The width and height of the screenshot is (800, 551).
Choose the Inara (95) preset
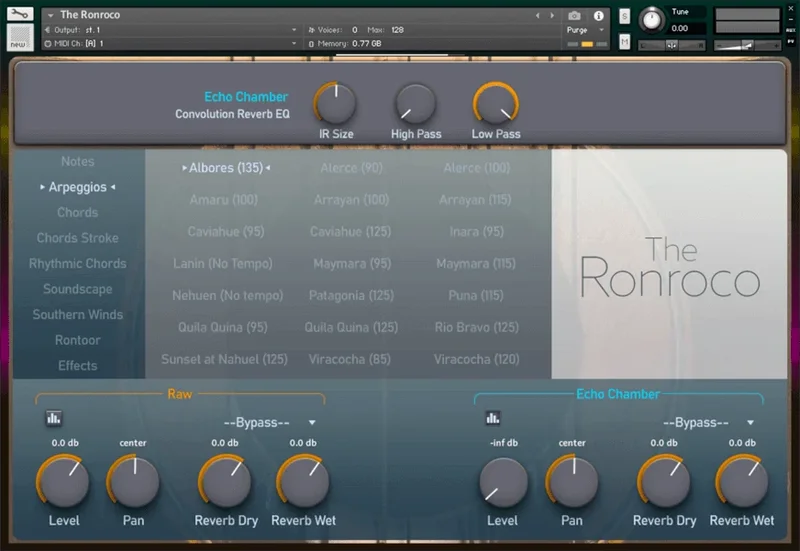pyautogui.click(x=477, y=232)
